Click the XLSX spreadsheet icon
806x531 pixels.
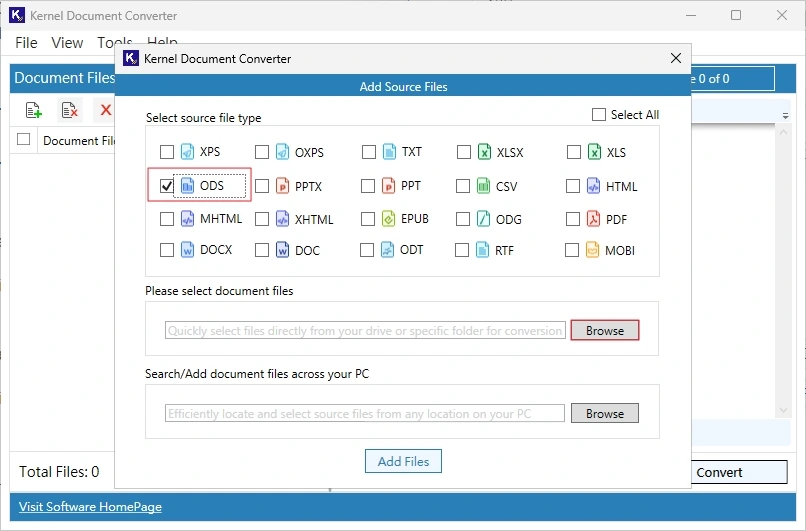[x=484, y=152]
